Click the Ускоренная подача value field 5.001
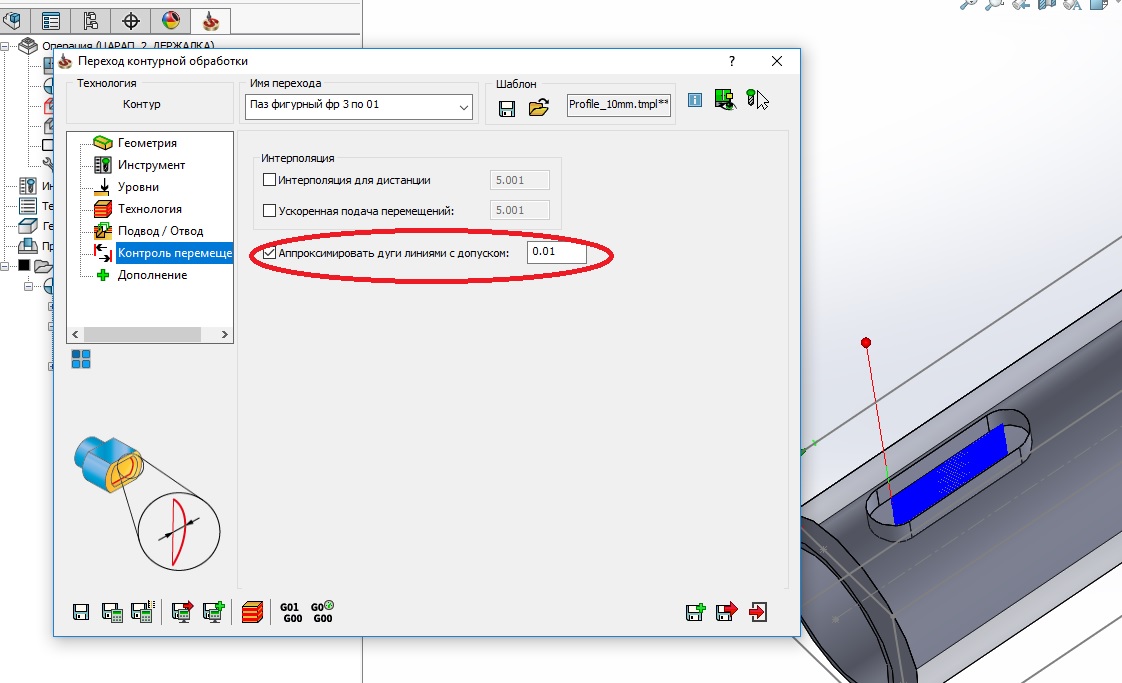Viewport: 1122px width, 683px height. click(x=519, y=210)
